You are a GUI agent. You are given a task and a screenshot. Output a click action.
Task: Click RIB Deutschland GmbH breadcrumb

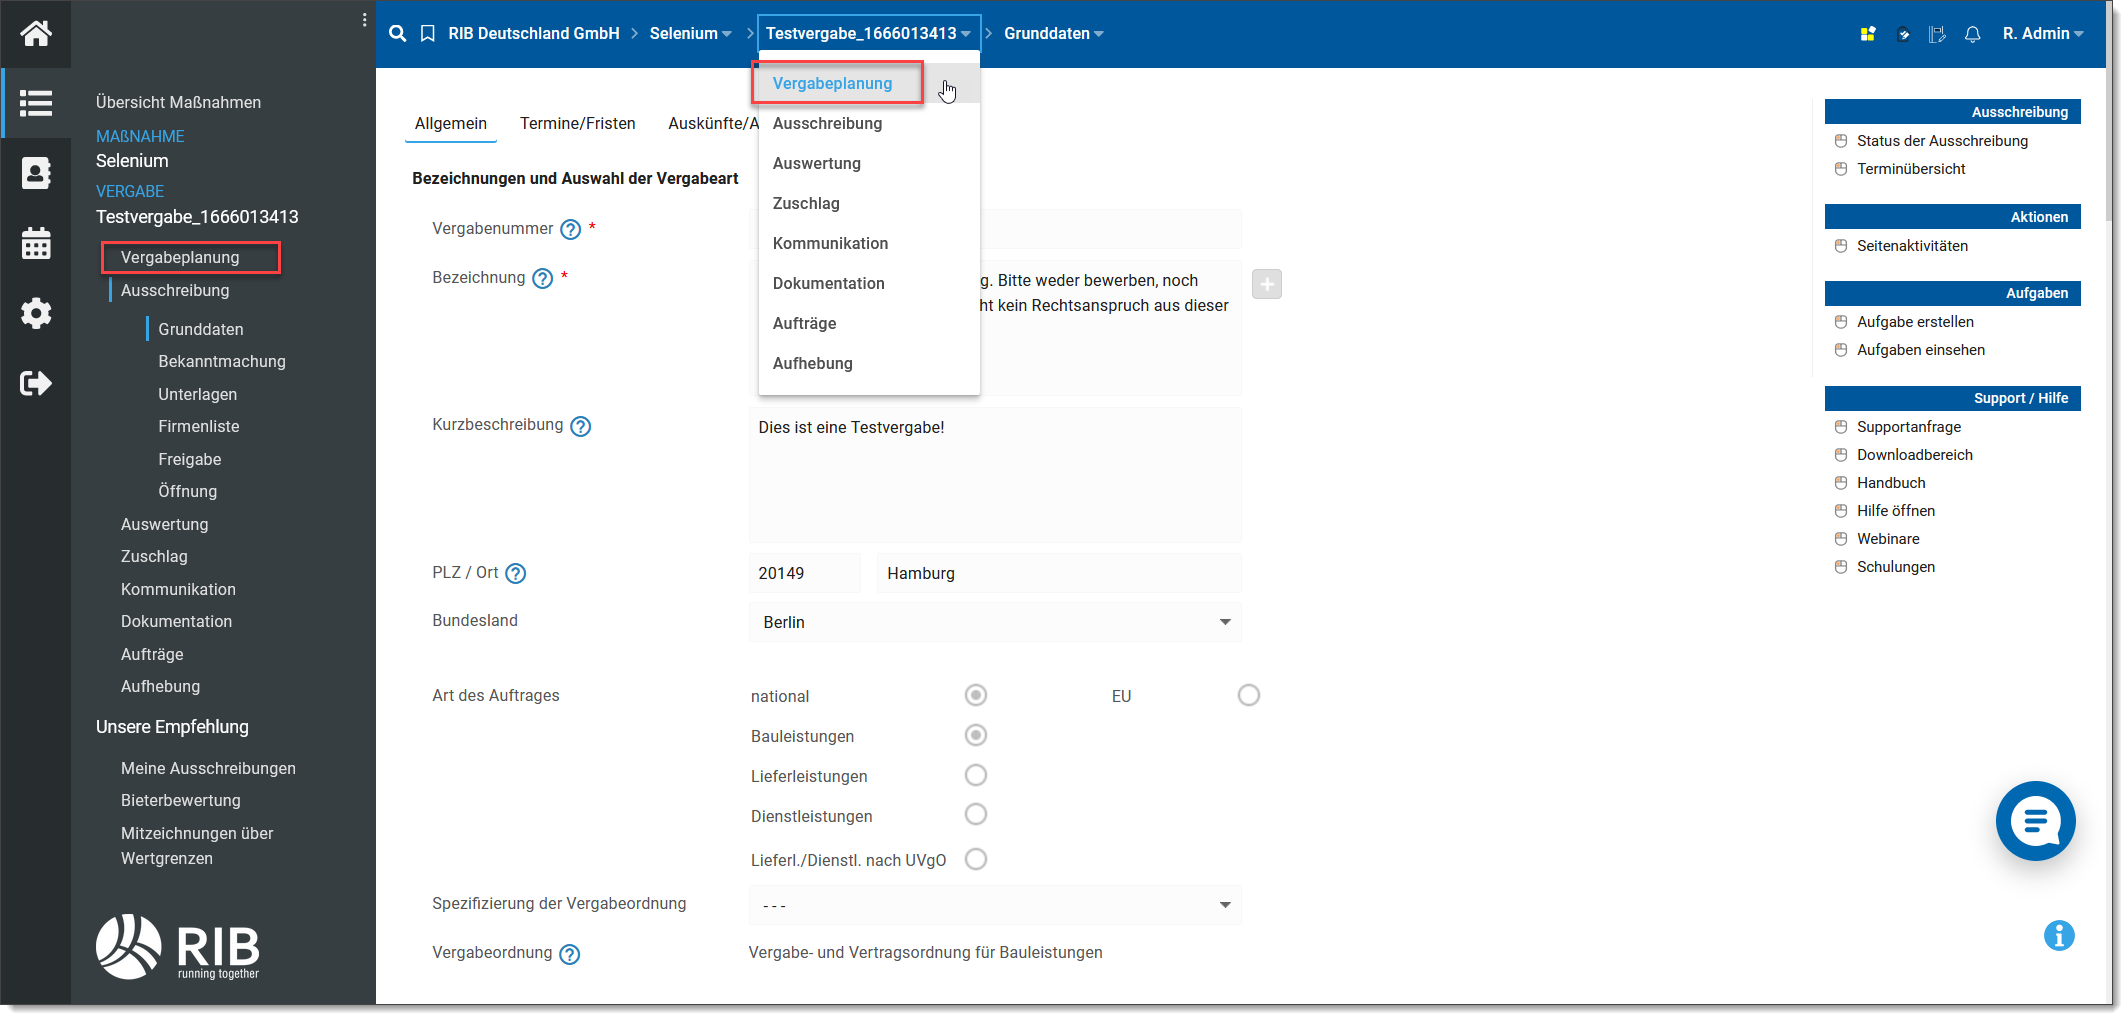534,34
